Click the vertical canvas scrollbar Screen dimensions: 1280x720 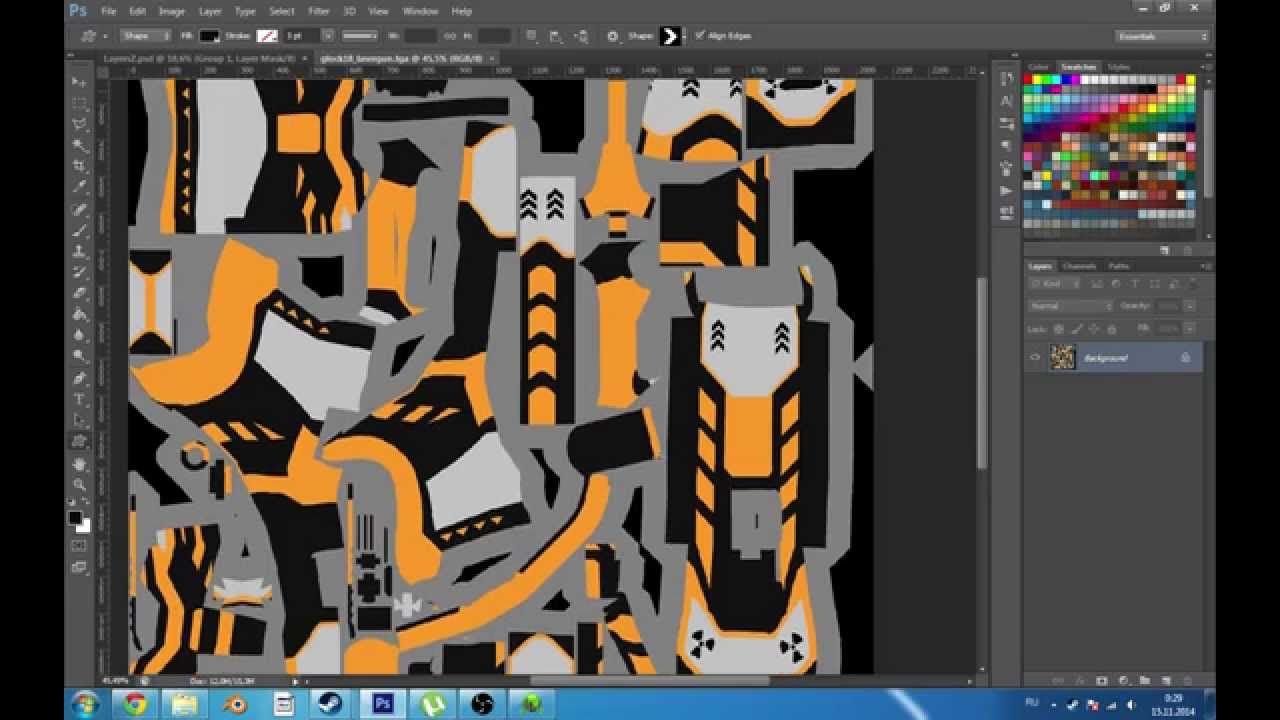(981, 375)
